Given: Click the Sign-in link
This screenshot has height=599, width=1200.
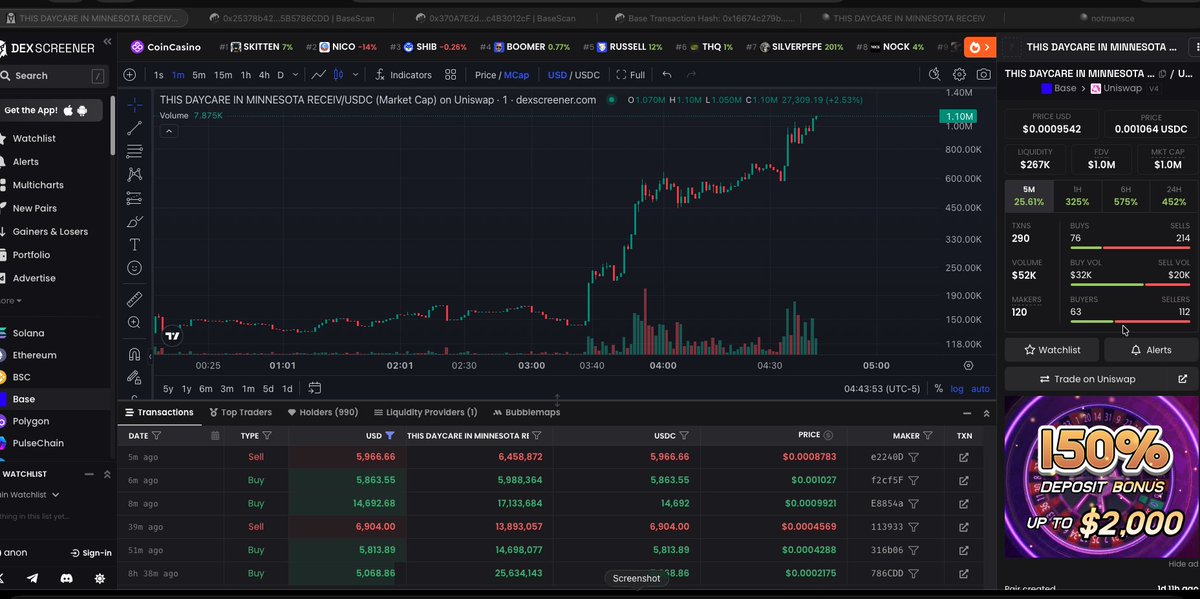Looking at the screenshot, I should [x=91, y=552].
